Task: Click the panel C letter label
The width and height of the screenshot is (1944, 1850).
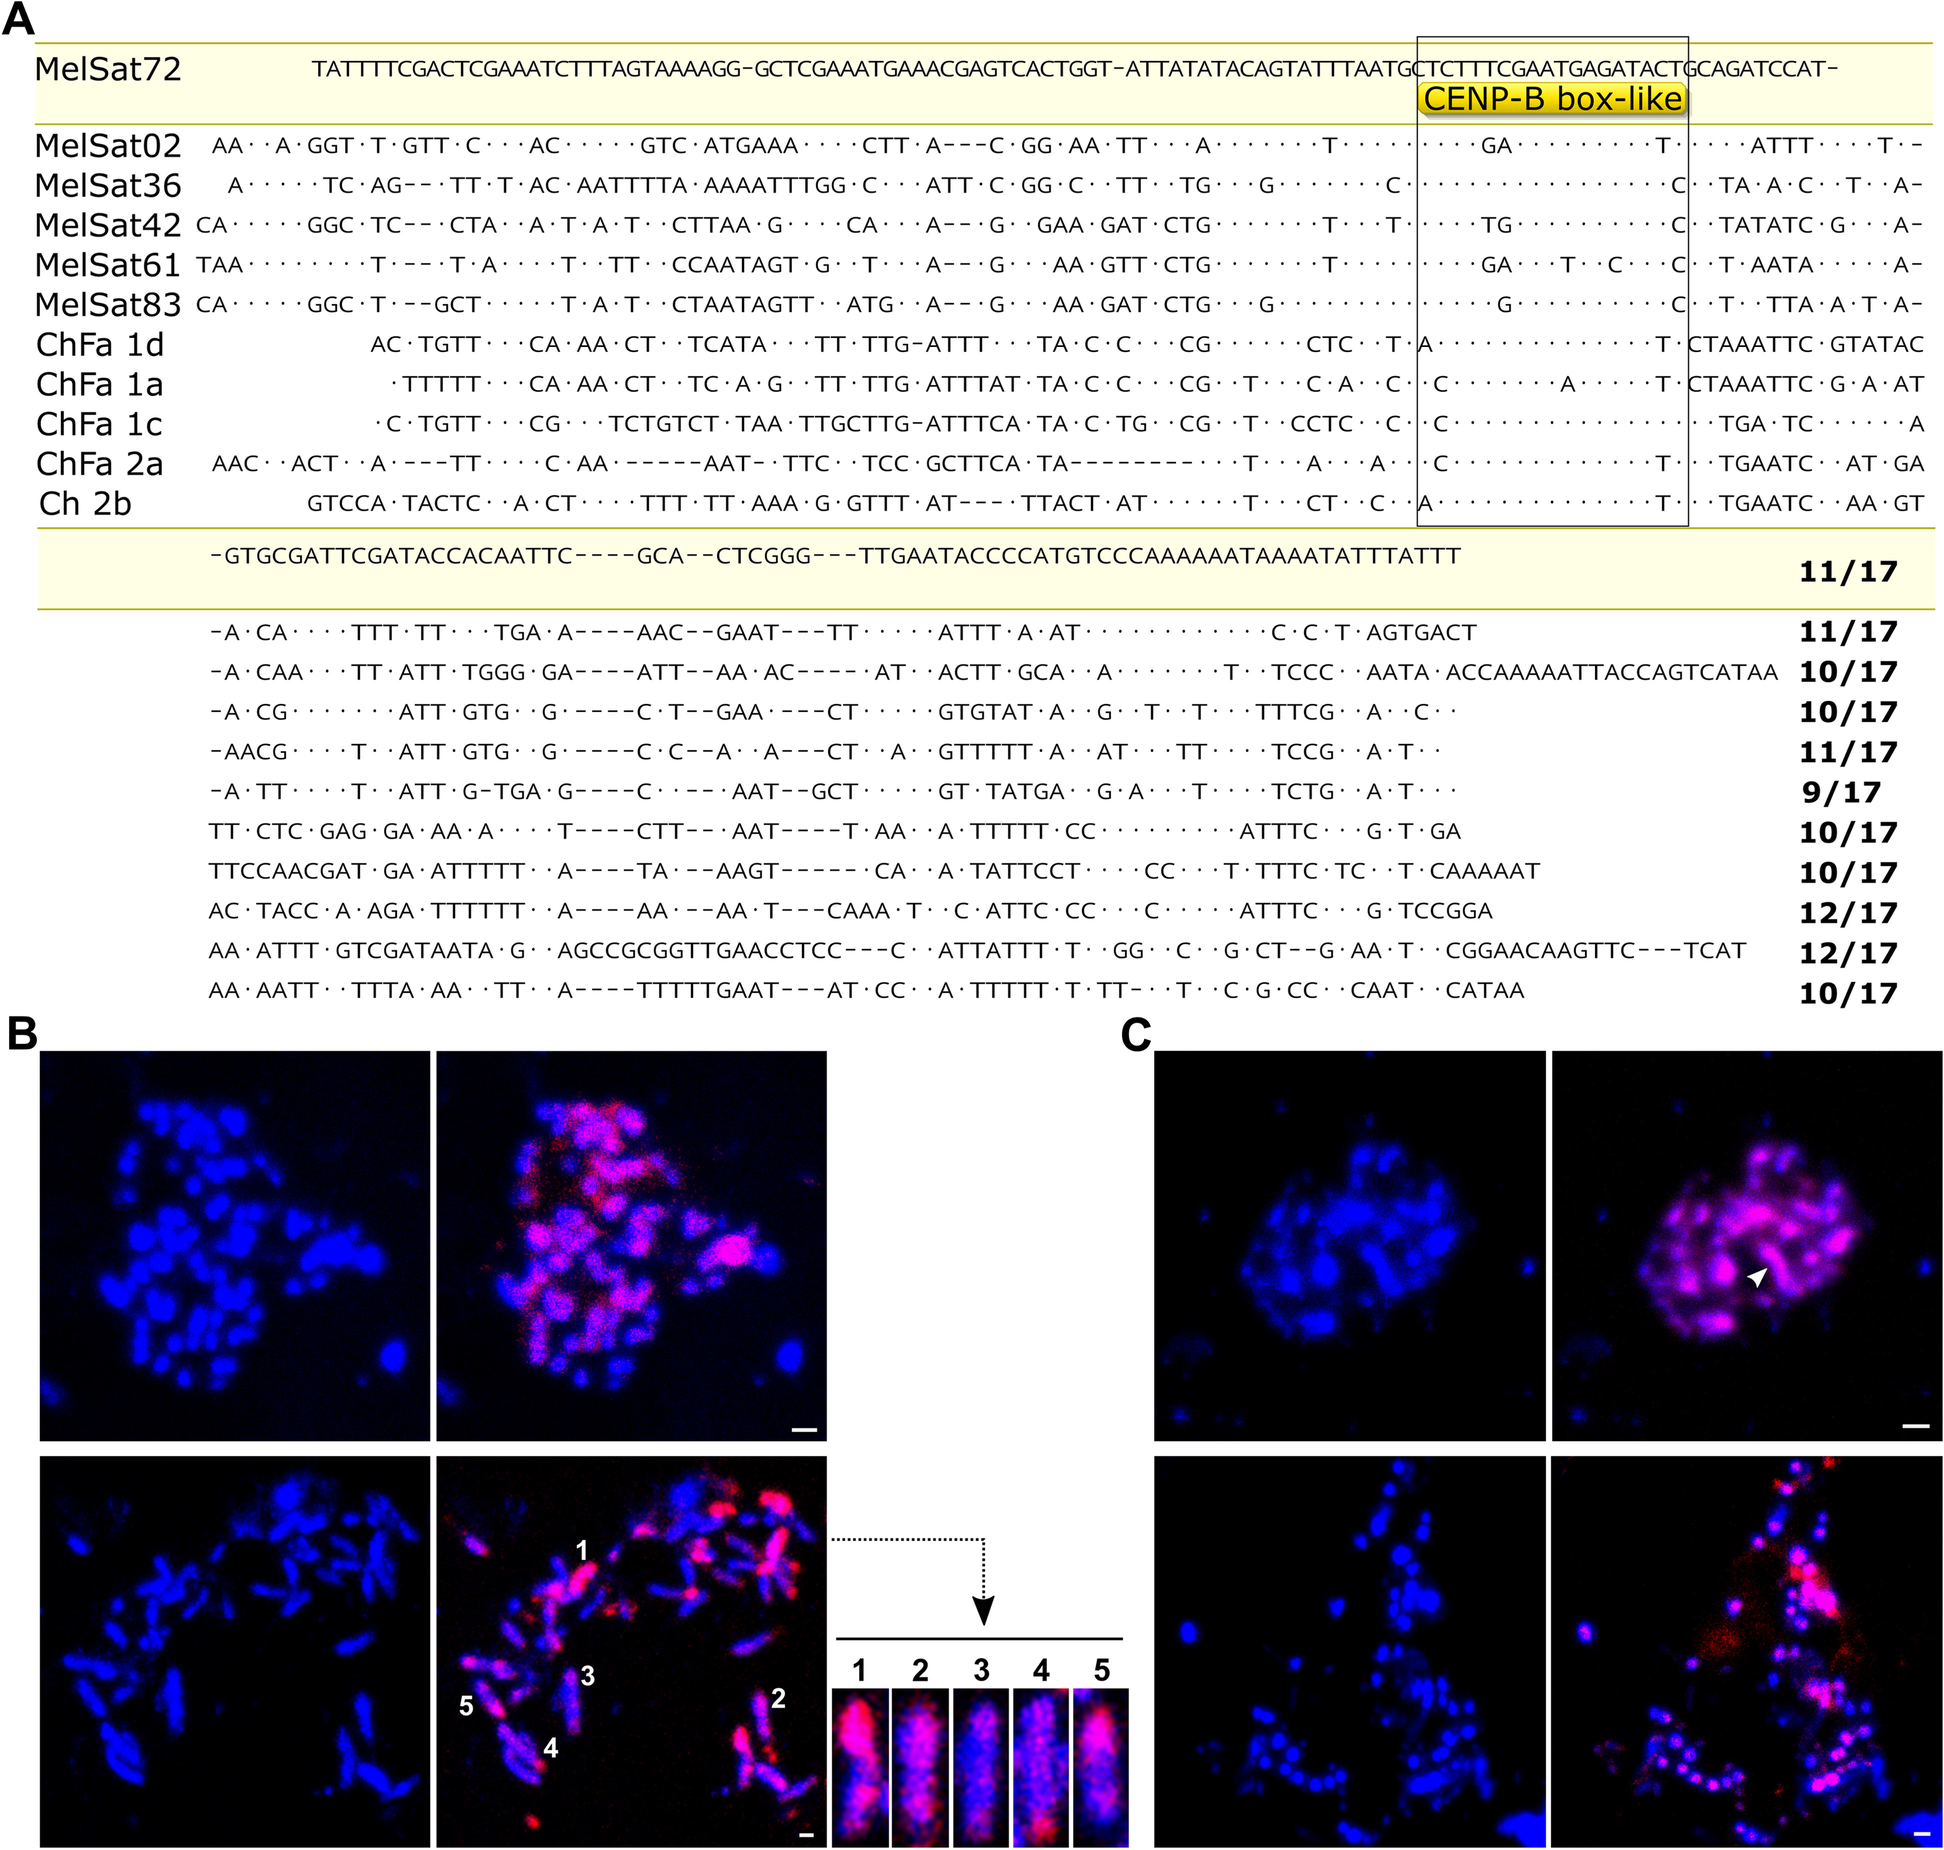Action: pyautogui.click(x=1136, y=1035)
